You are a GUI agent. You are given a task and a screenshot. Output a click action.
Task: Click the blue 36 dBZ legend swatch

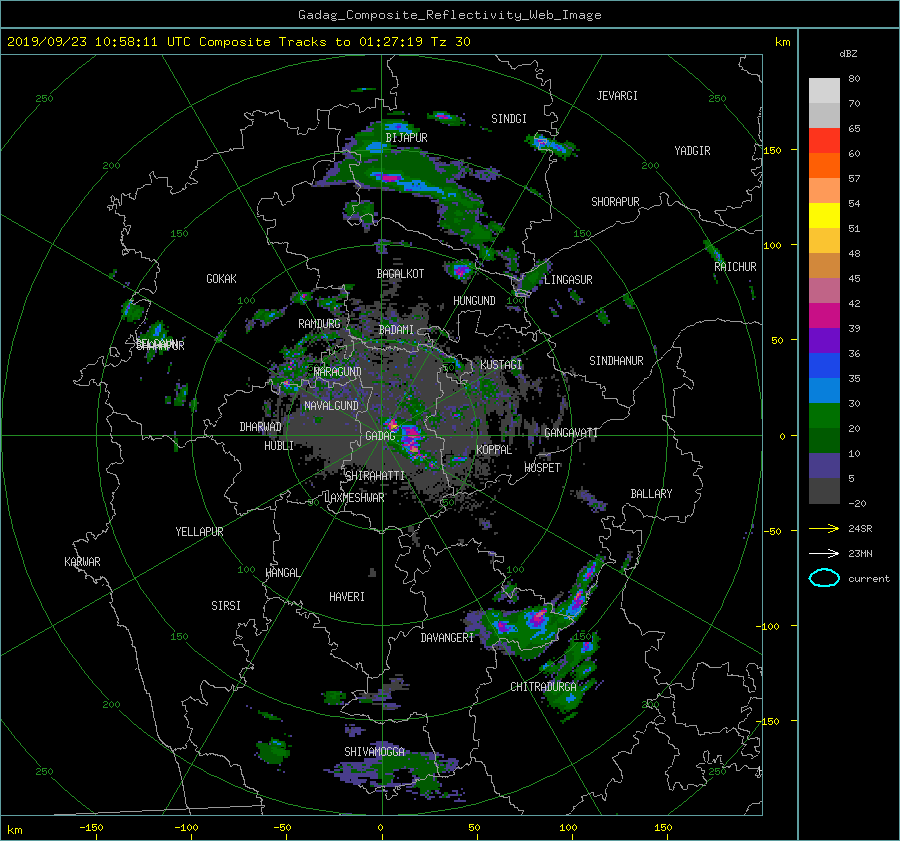824,365
